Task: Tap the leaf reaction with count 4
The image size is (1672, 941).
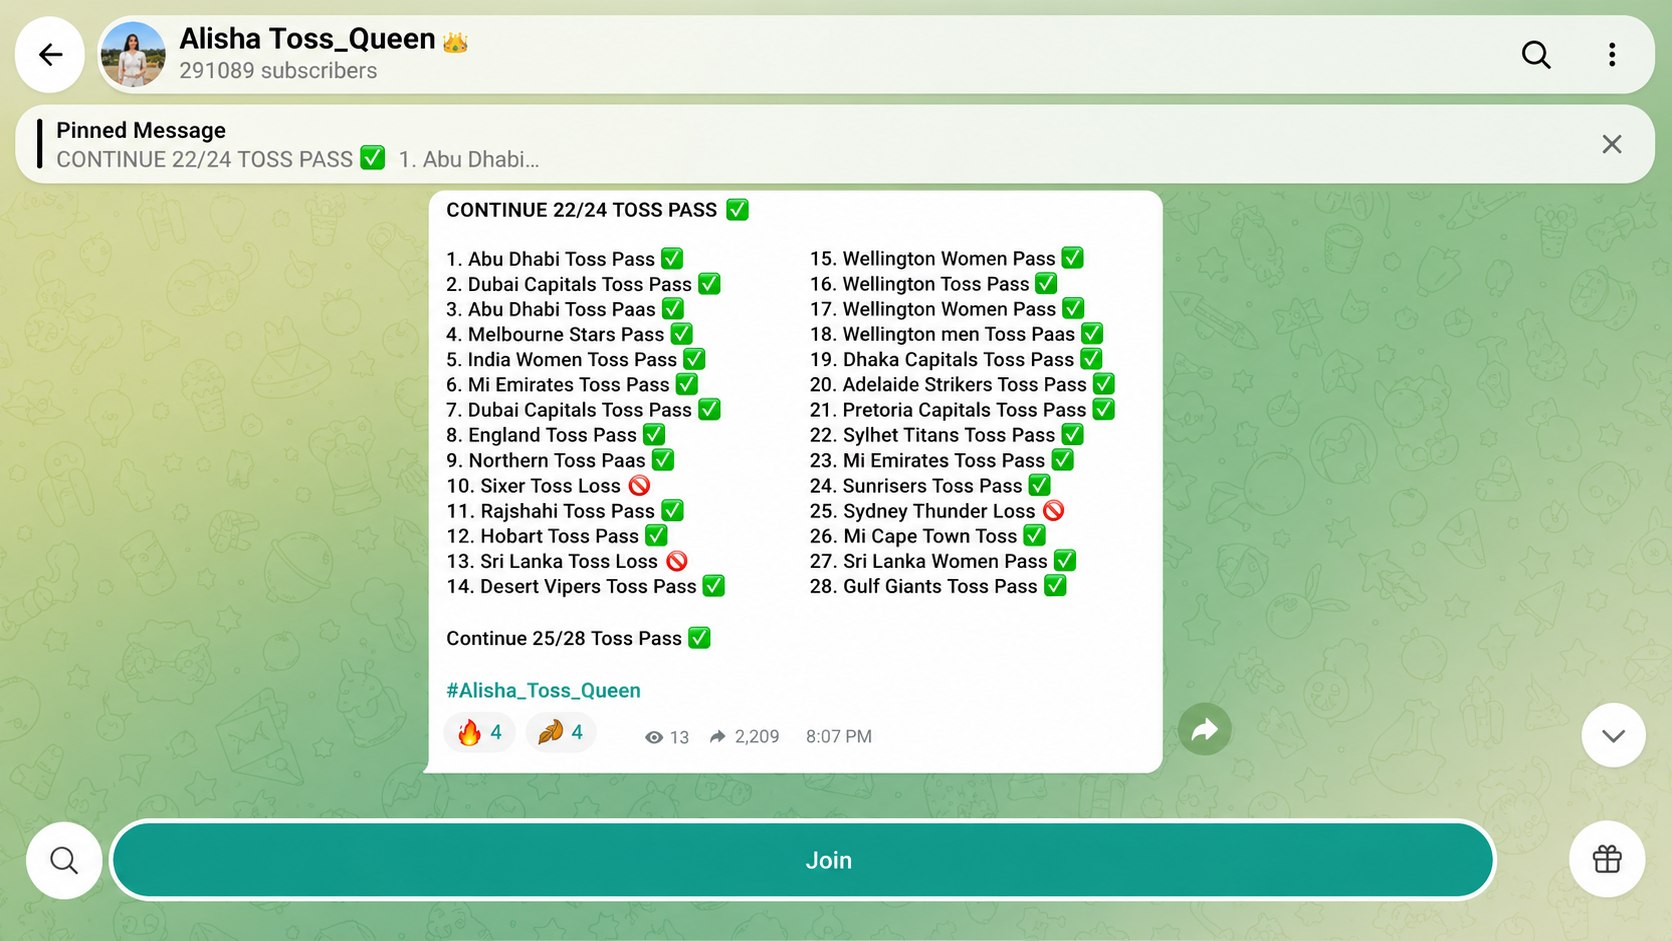Action: pos(561,732)
